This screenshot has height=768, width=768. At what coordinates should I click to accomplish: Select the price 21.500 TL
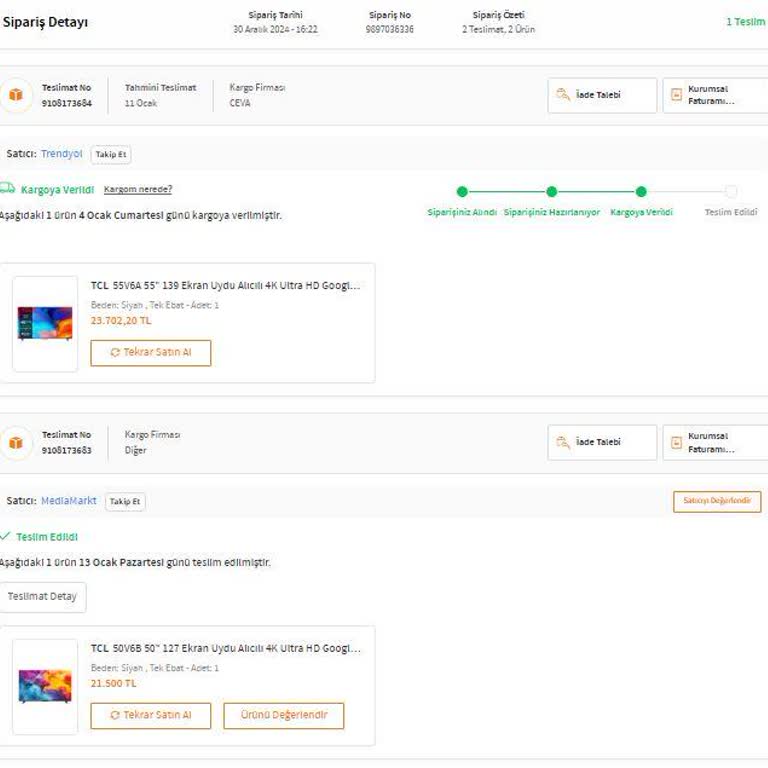[x=113, y=683]
